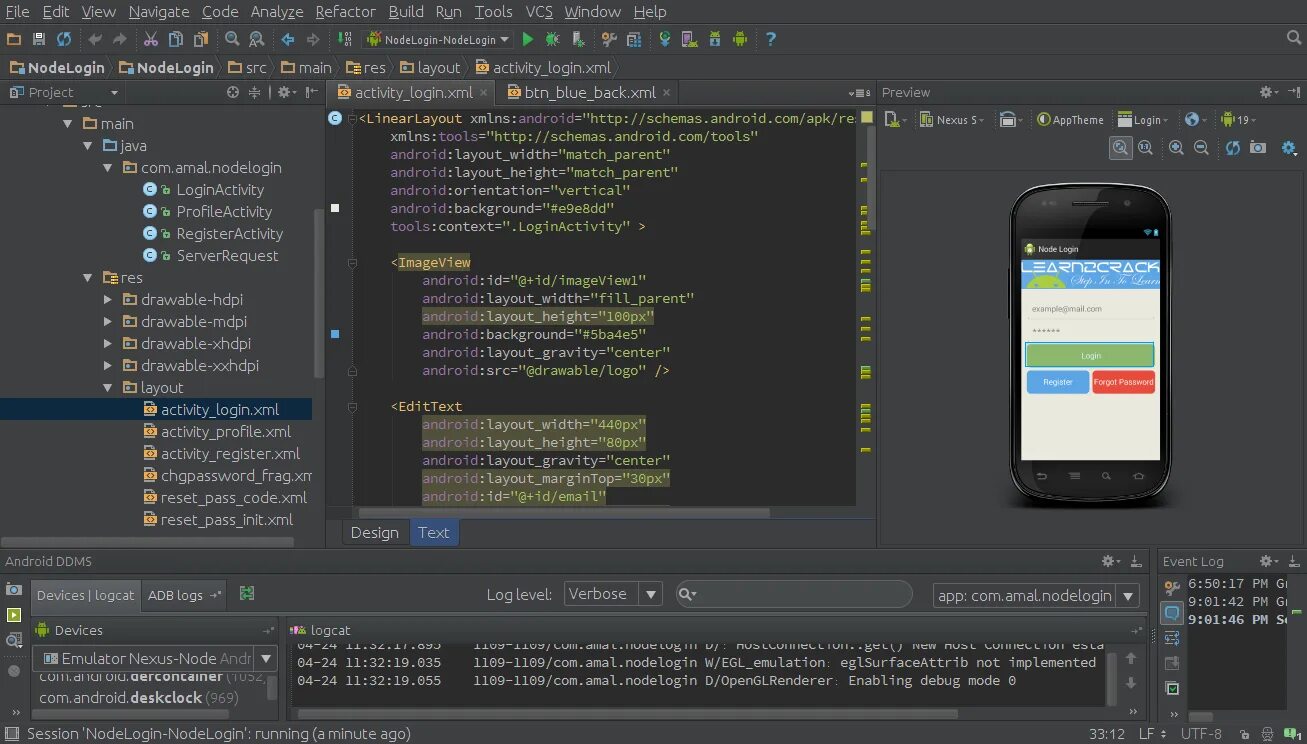The height and width of the screenshot is (744, 1307).
Task: Start debugging with the green bug icon
Action: pyautogui.click(x=552, y=39)
